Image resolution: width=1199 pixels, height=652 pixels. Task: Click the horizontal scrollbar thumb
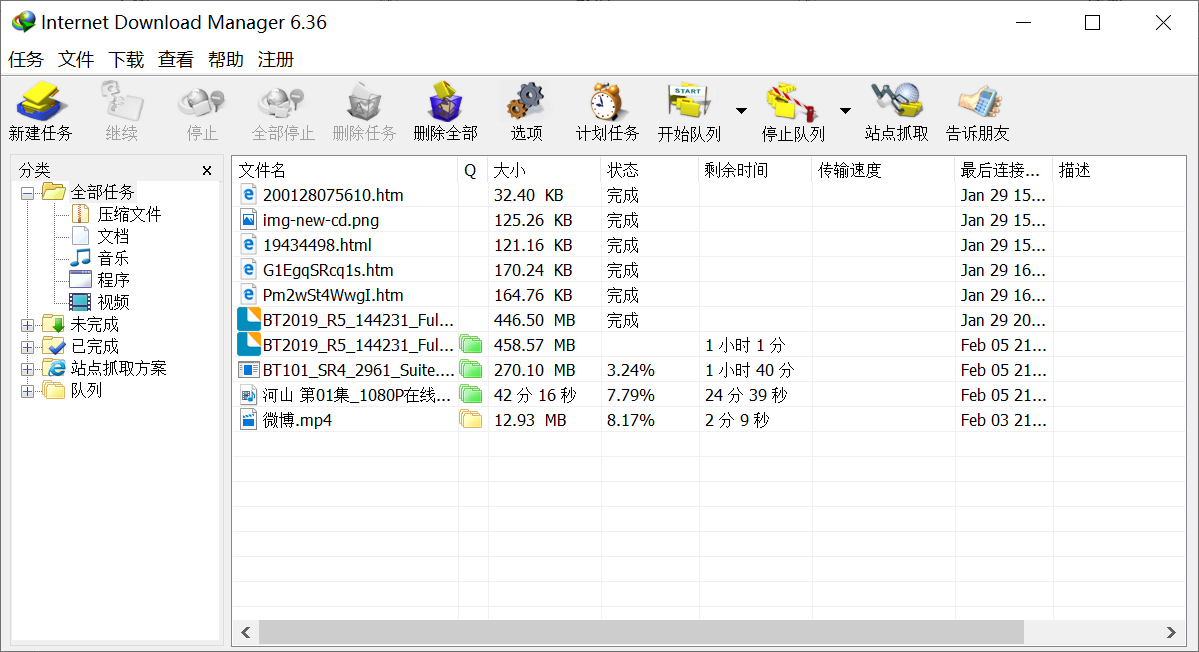point(641,632)
